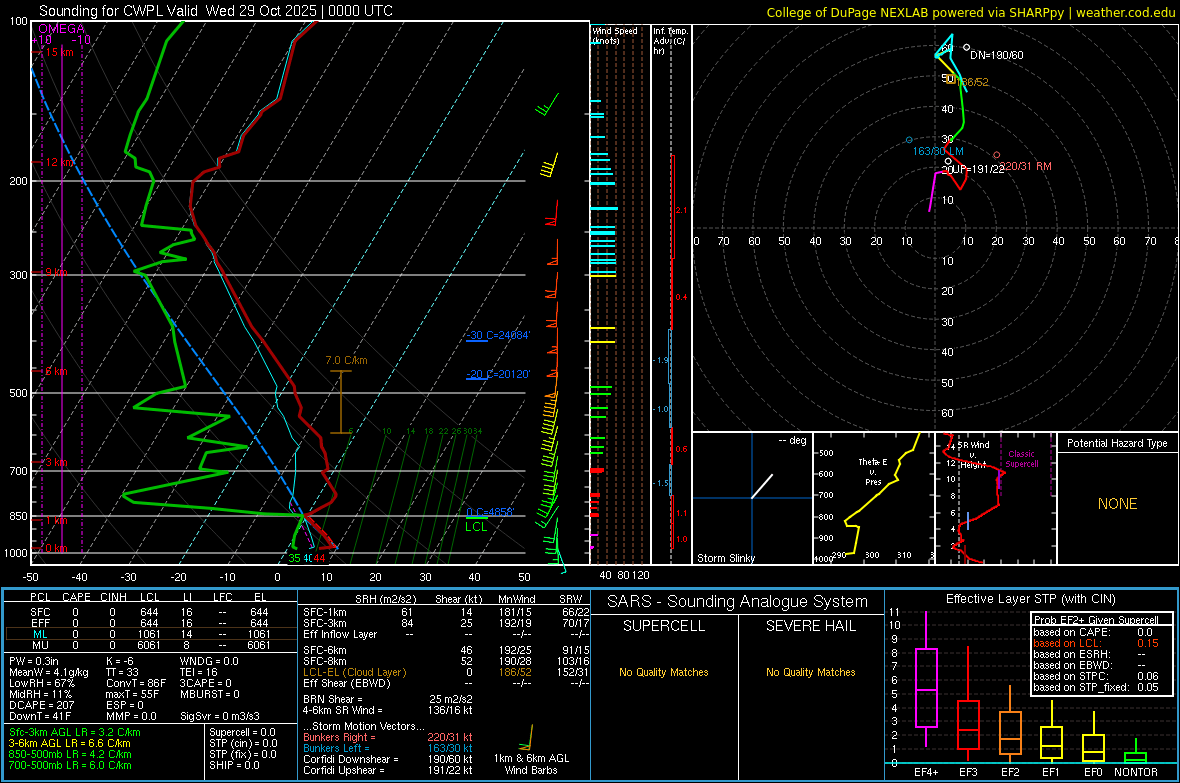Select the highlighted ML parcel row
The width and height of the screenshot is (1180, 783).
pos(151,634)
